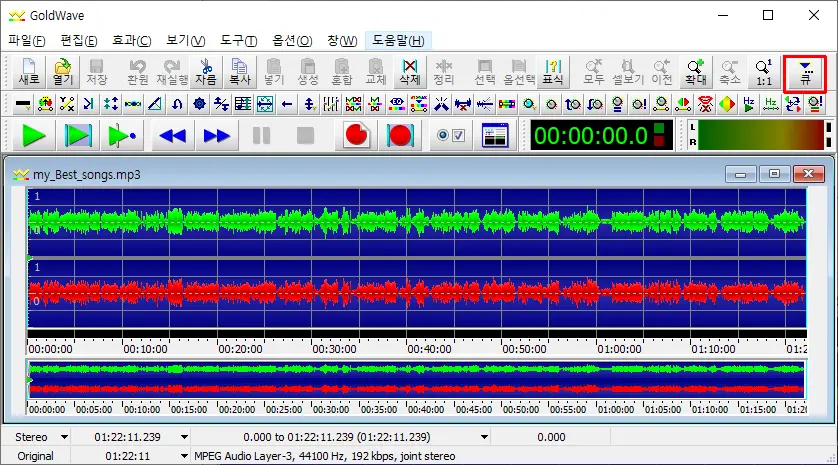Apply the Censor black bar effect

point(23,104)
